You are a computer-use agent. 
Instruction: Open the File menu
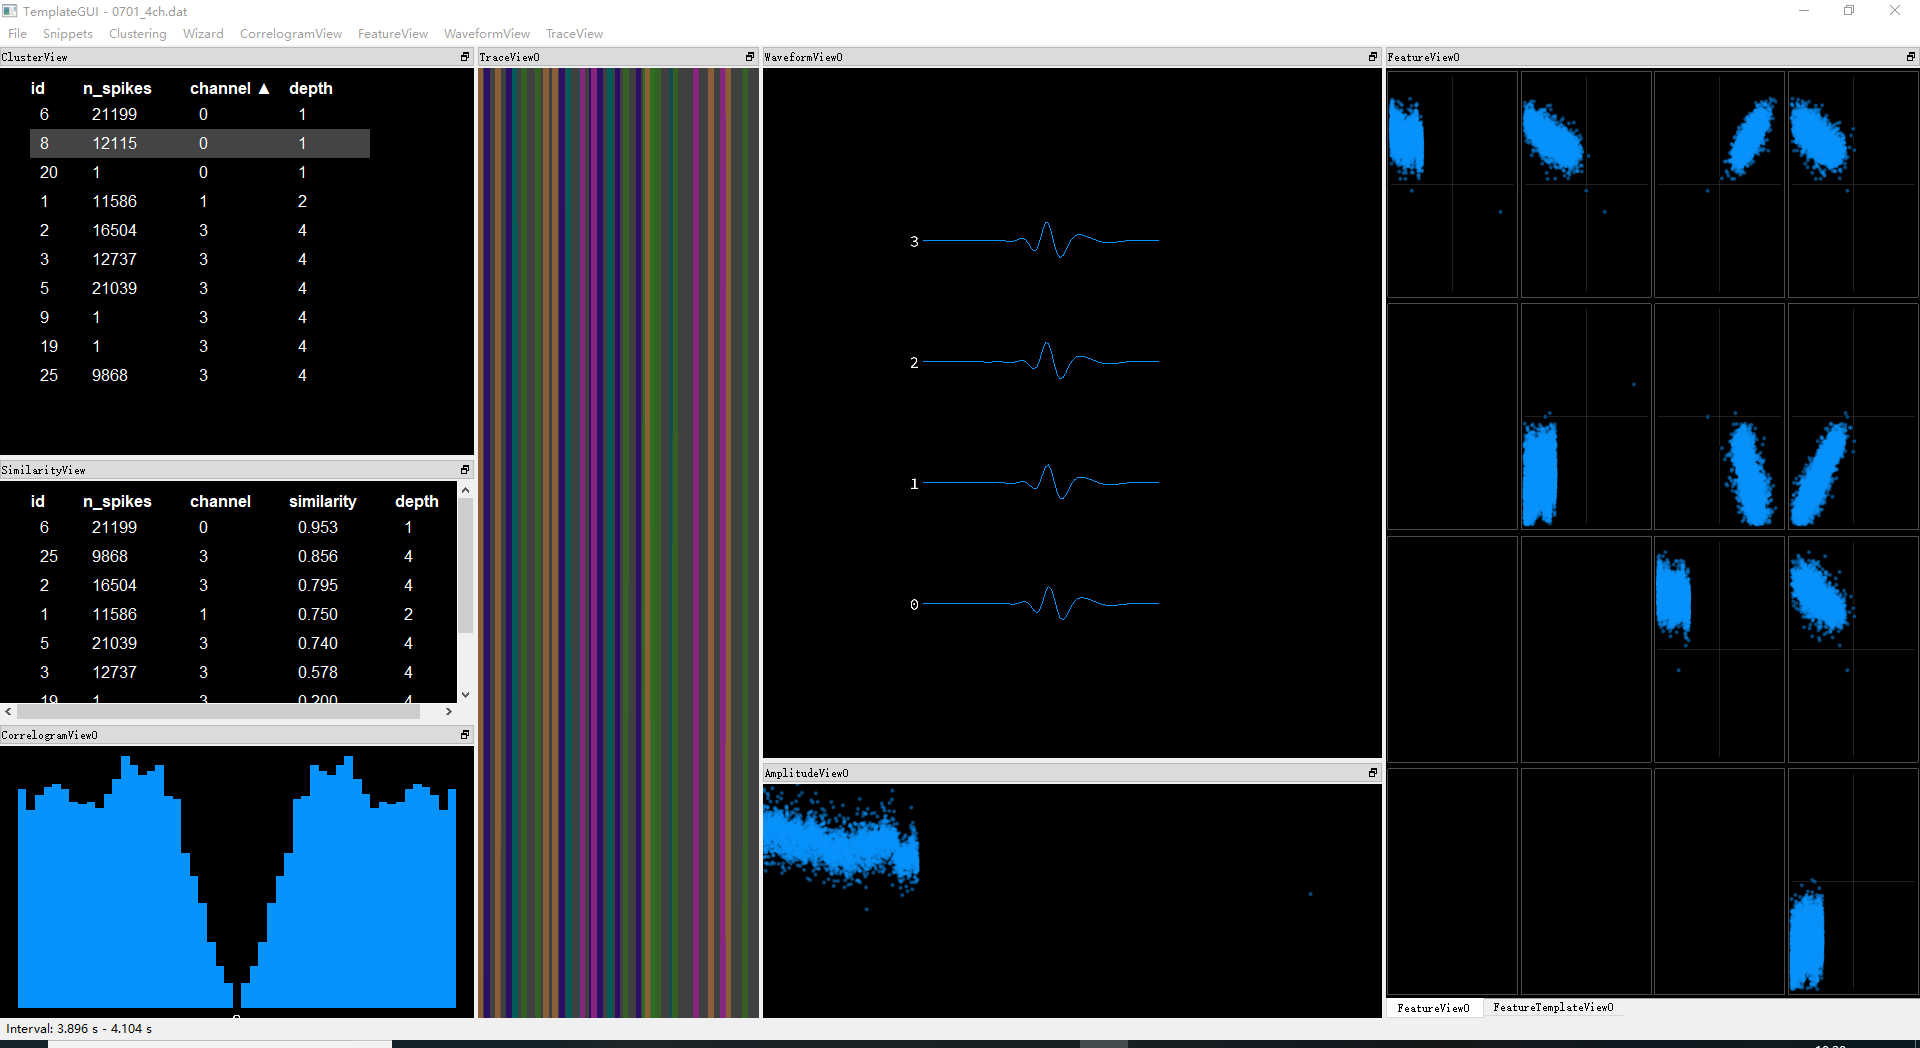pos(16,33)
